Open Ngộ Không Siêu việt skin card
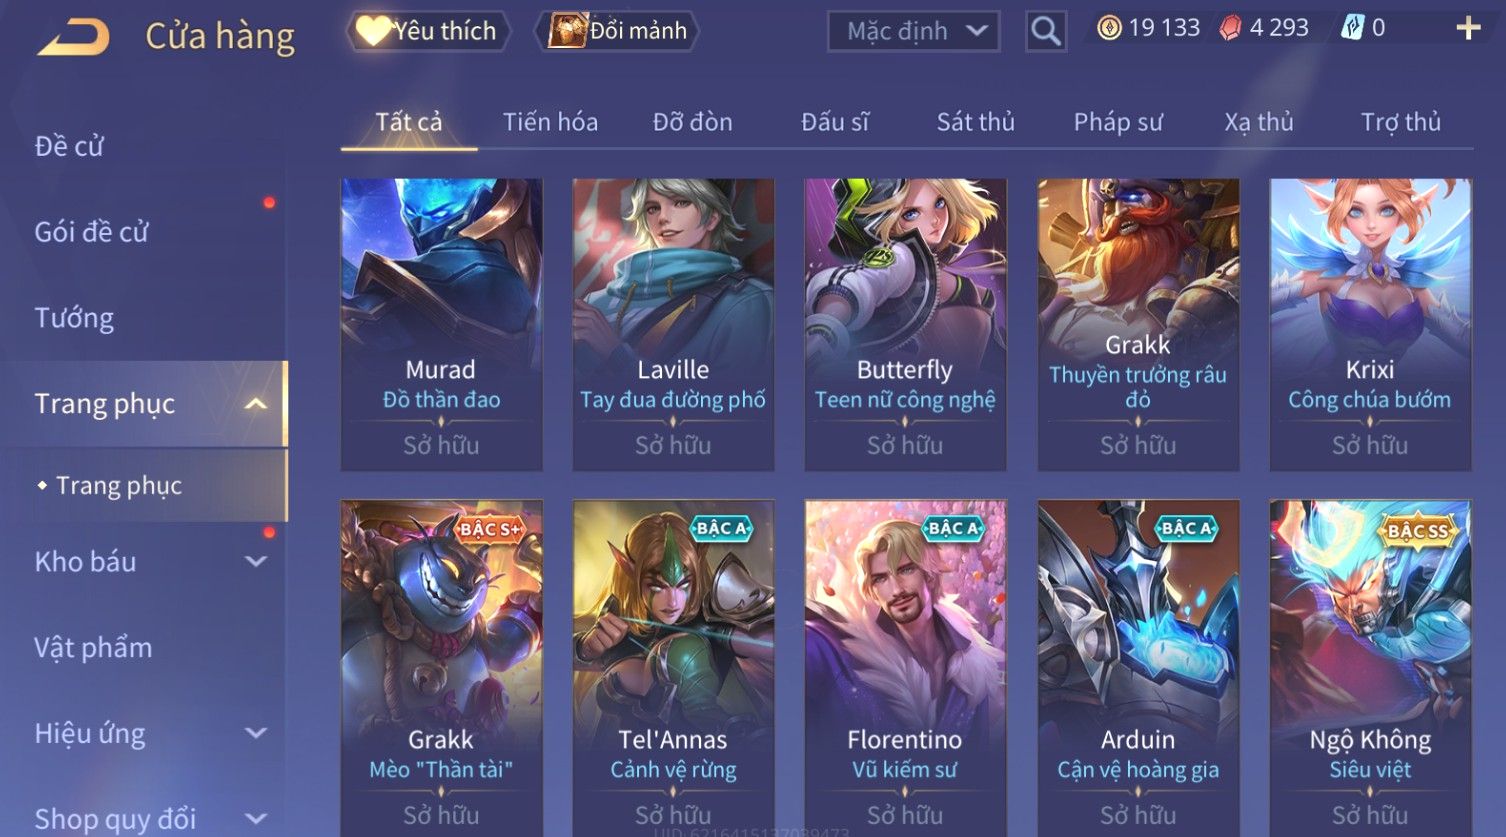Image resolution: width=1506 pixels, height=837 pixels. coord(1370,668)
